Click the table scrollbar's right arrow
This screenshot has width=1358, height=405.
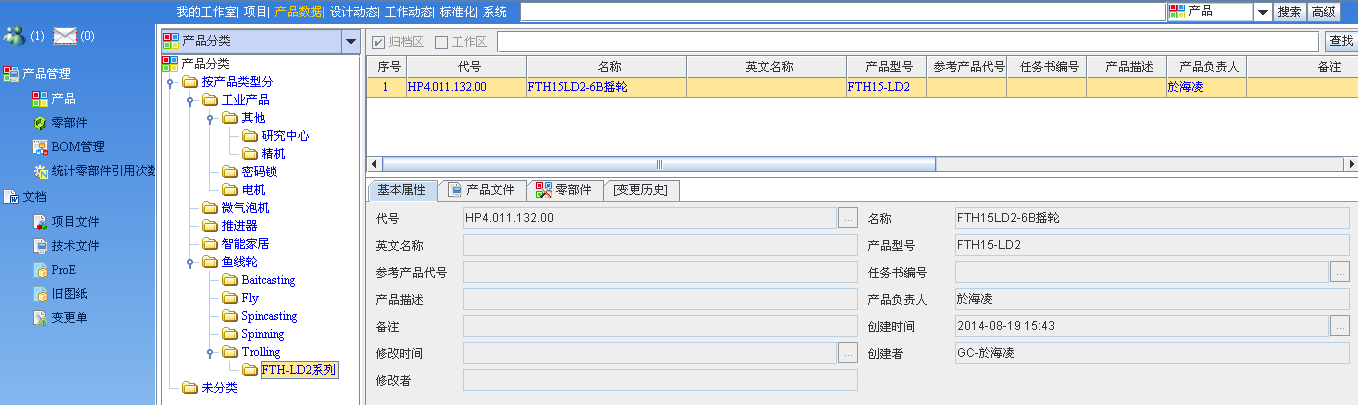pos(1349,164)
